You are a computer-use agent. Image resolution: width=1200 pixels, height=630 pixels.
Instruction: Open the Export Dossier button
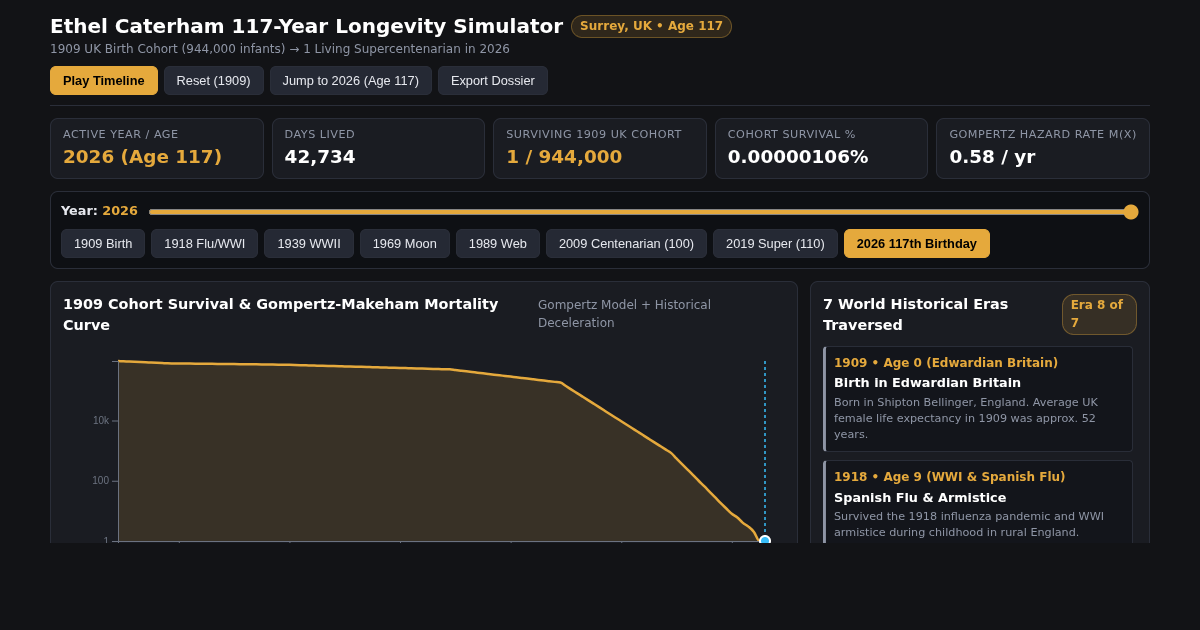[x=493, y=81]
